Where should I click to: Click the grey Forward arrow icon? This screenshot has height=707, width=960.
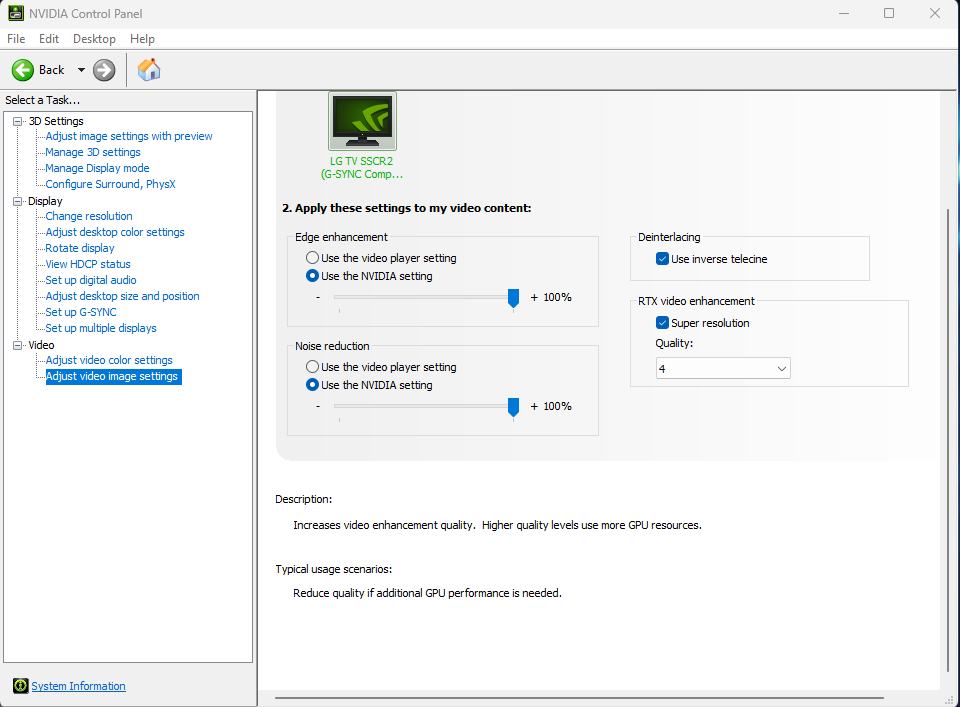(104, 70)
